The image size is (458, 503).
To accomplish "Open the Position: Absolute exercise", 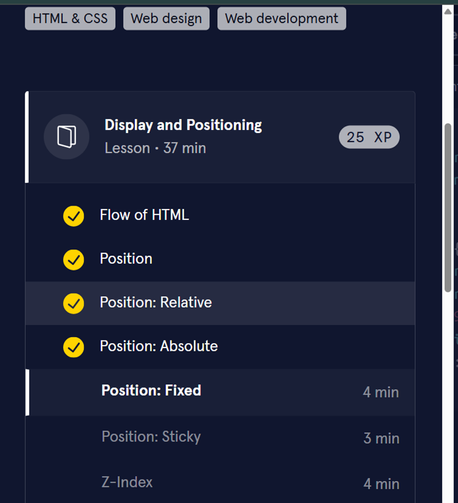I will 220,347.
